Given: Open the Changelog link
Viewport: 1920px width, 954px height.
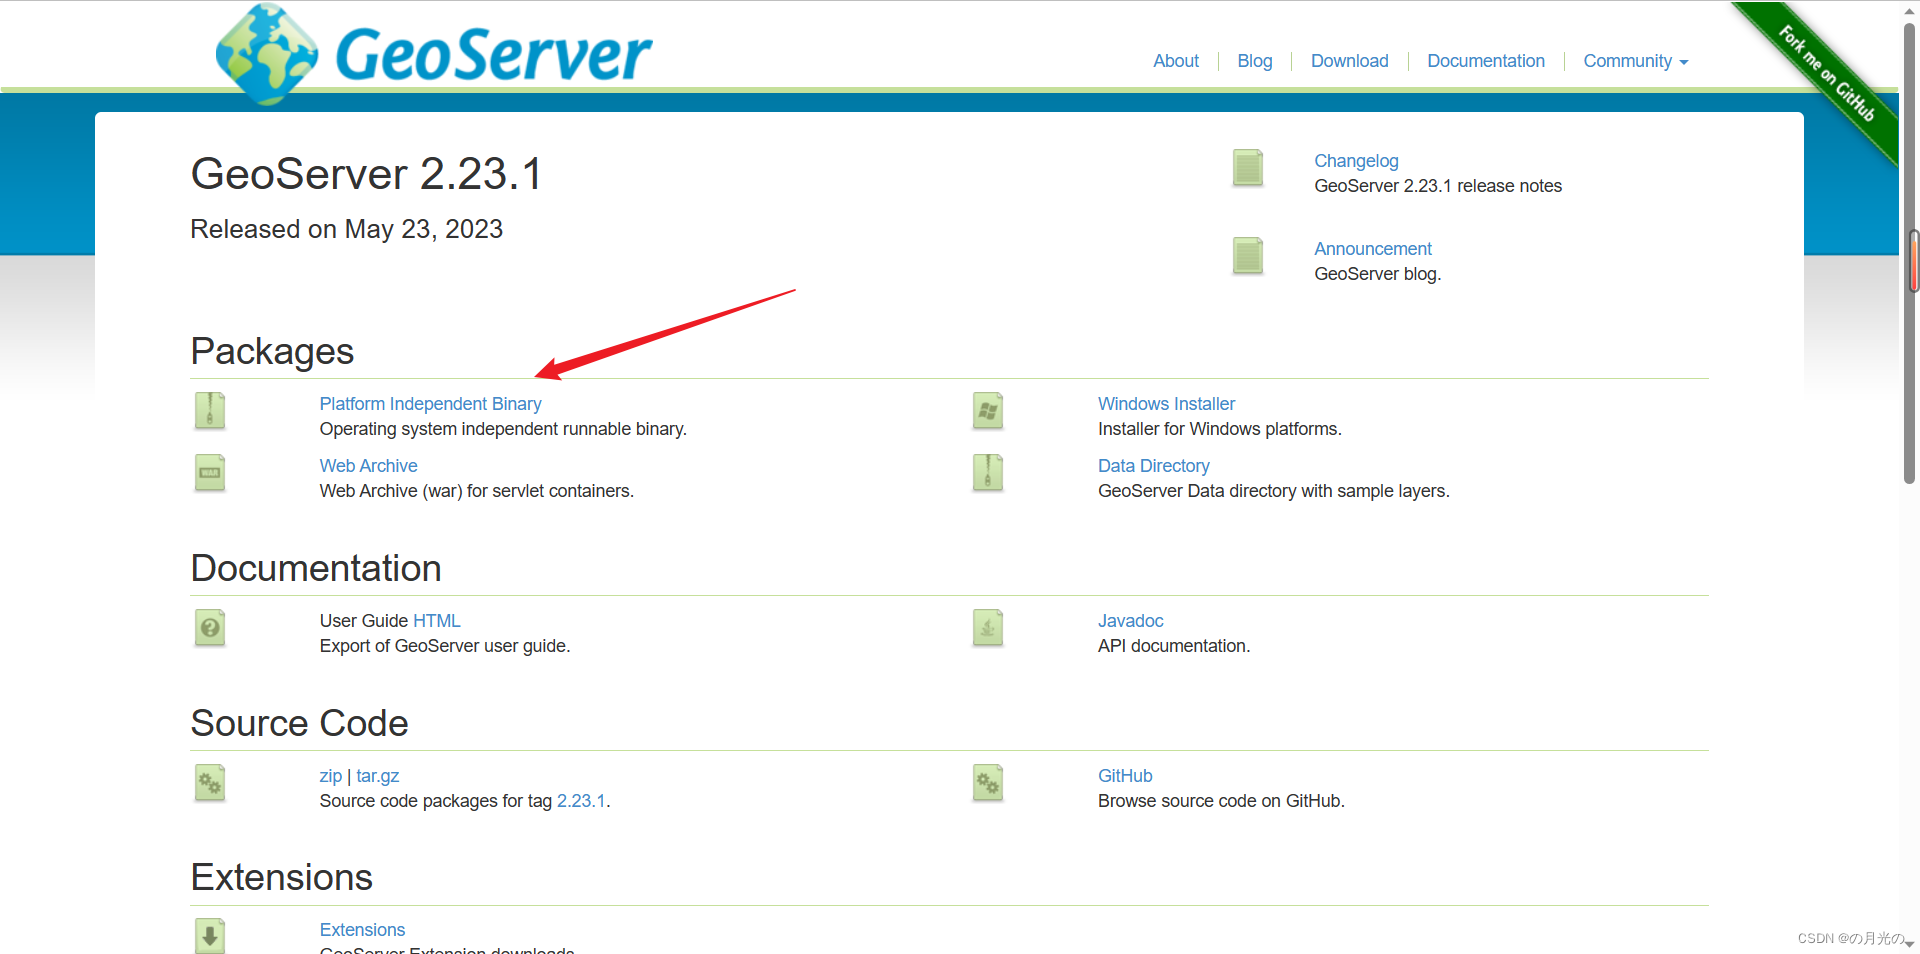Looking at the screenshot, I should 1356,161.
